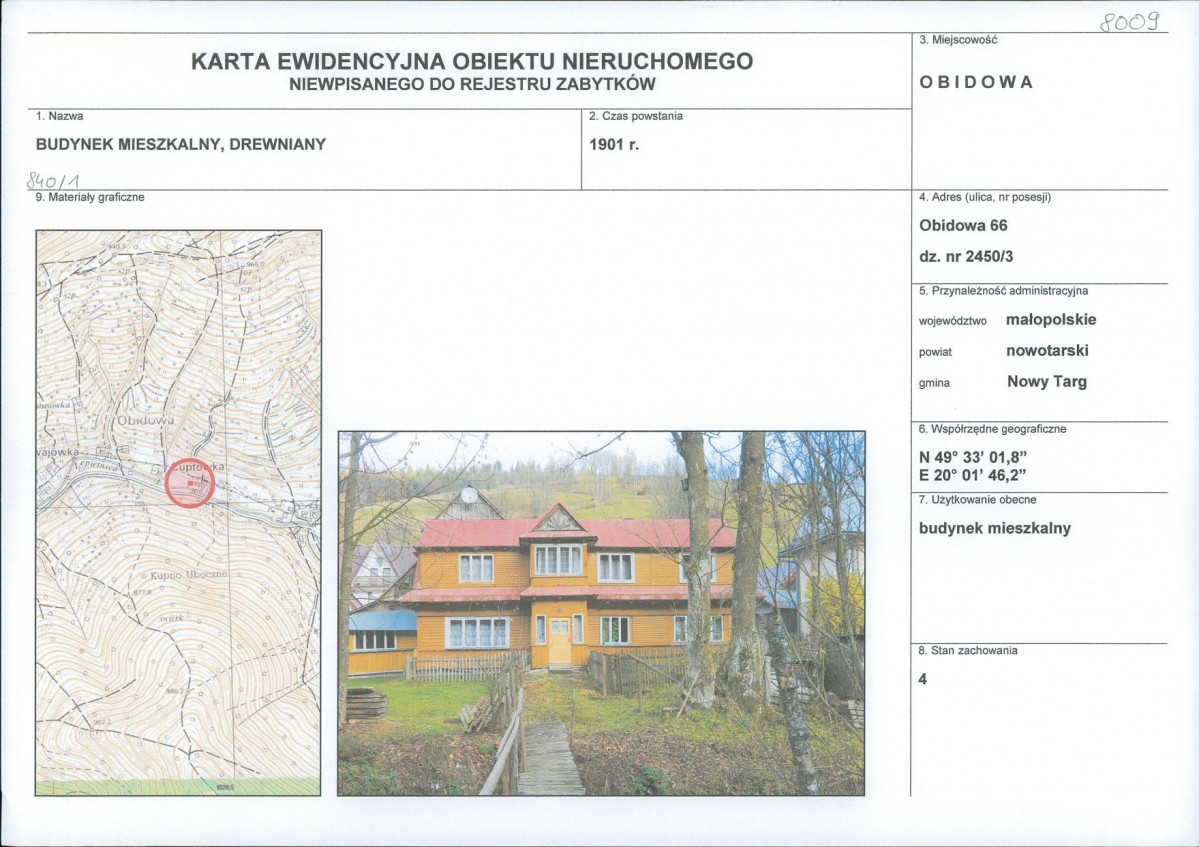Select the value 'Nowy Targ'
The height and width of the screenshot is (847, 1199).
1047,381
